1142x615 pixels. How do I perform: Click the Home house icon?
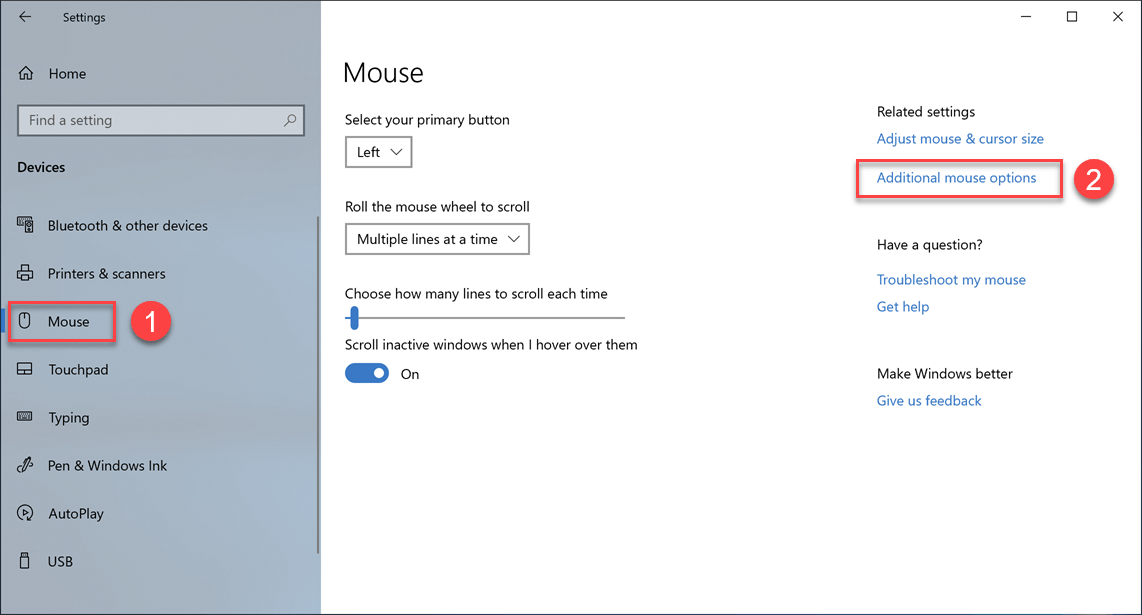pyautogui.click(x=26, y=74)
